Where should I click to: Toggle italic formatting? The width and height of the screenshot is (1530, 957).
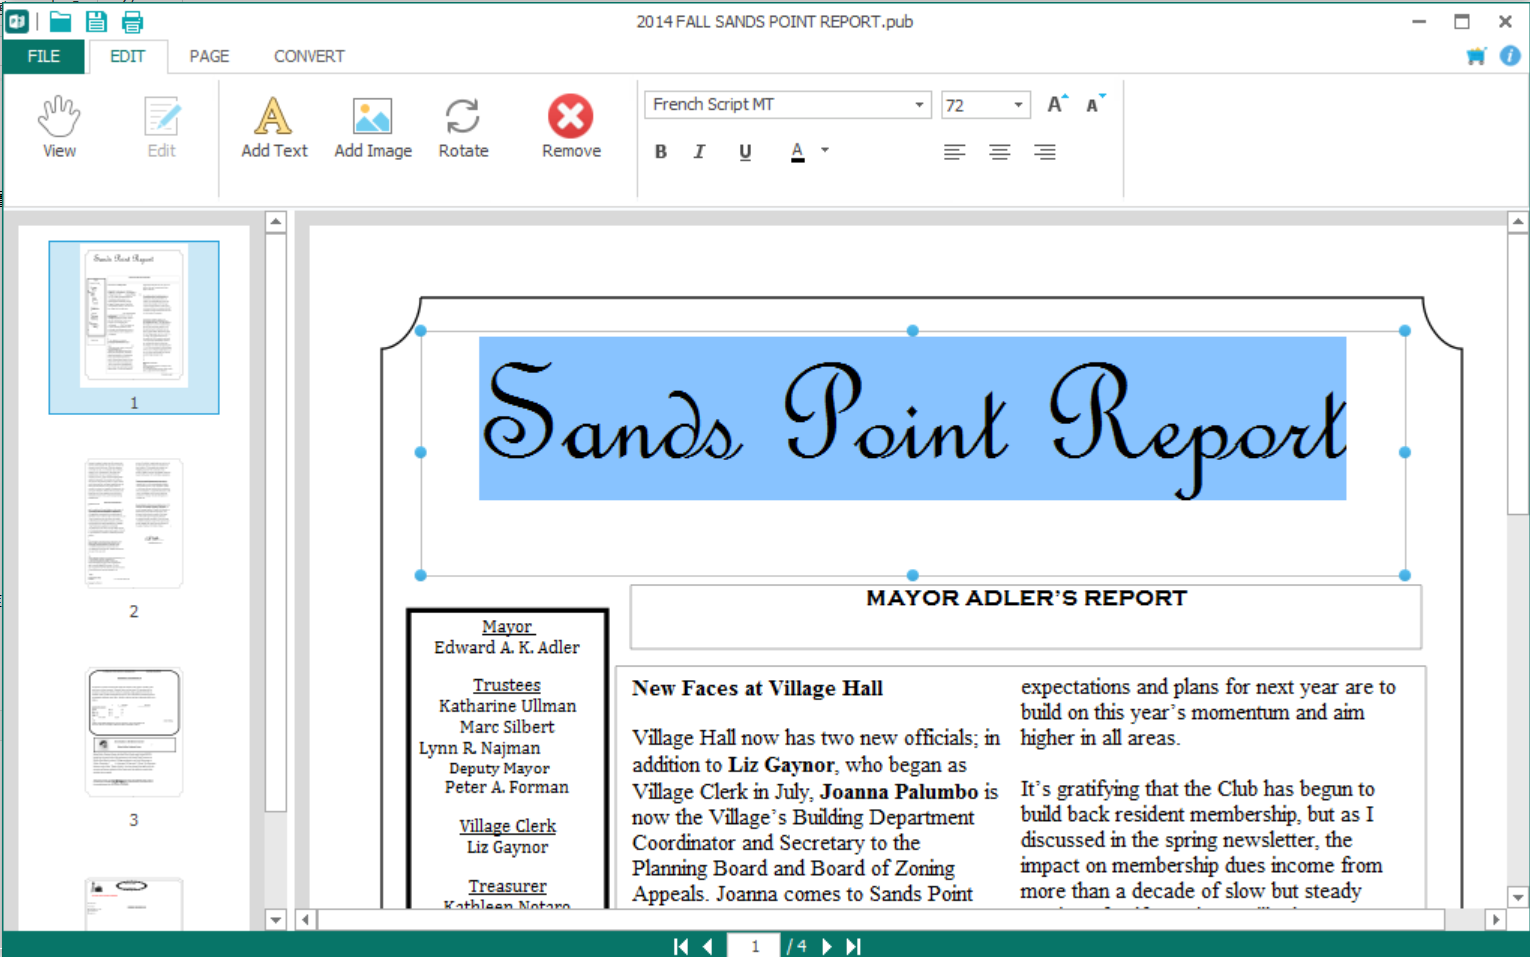tap(700, 152)
